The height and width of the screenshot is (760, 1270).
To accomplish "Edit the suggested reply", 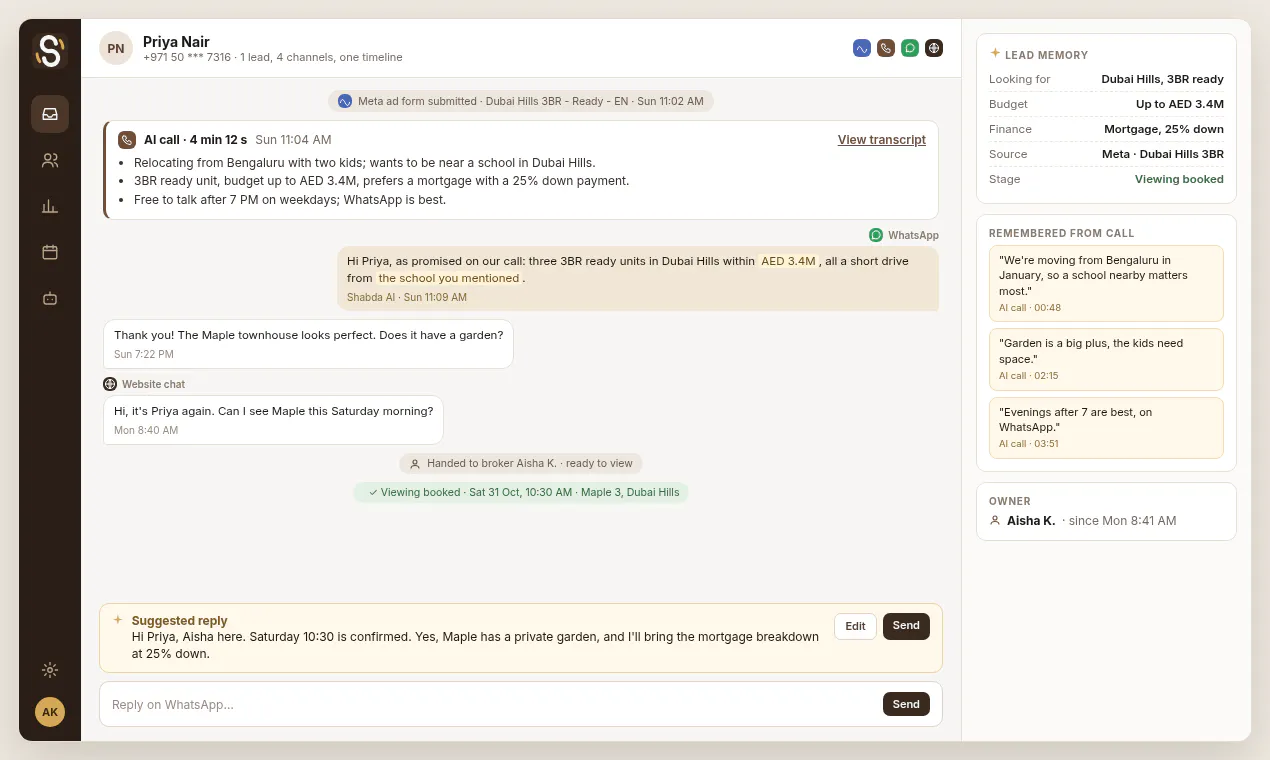I will pos(855,626).
